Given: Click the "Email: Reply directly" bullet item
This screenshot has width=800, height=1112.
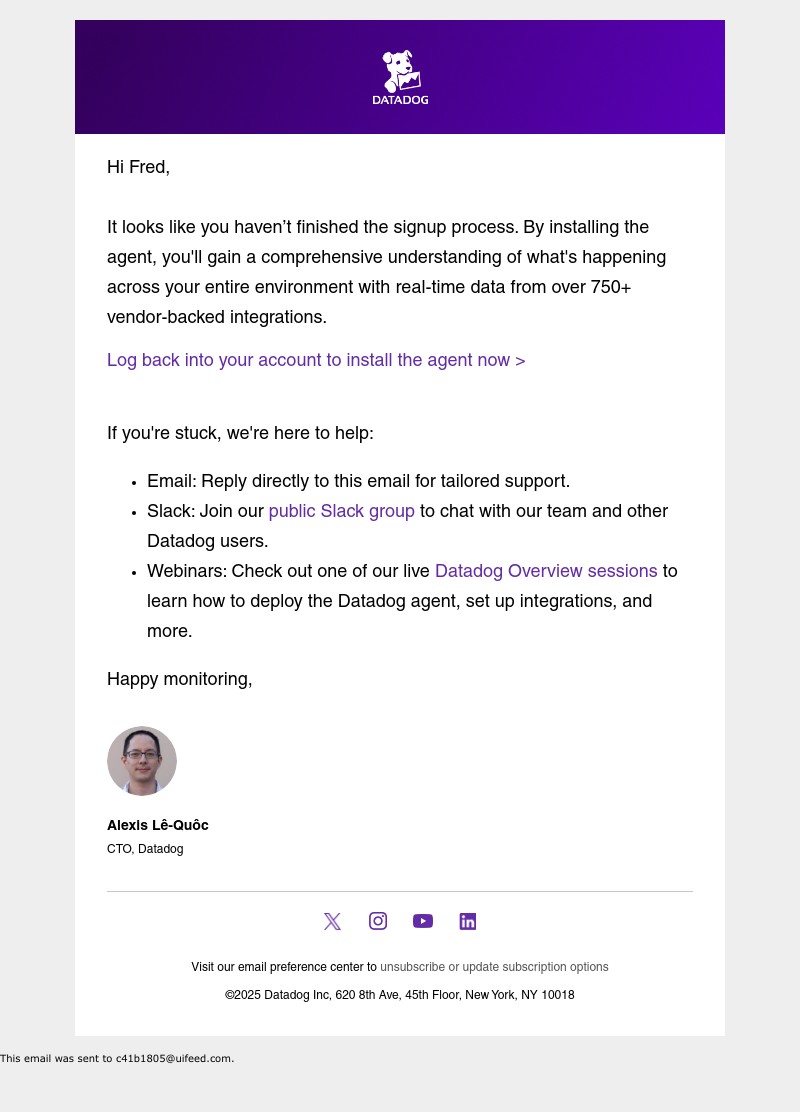Looking at the screenshot, I should click(358, 481).
